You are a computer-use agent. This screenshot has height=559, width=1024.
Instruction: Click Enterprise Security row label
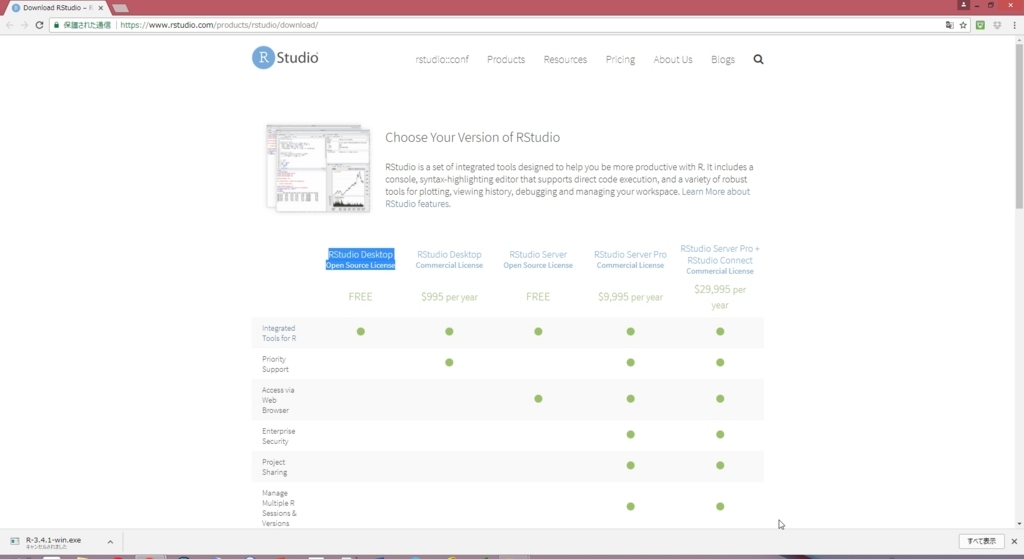tap(279, 436)
